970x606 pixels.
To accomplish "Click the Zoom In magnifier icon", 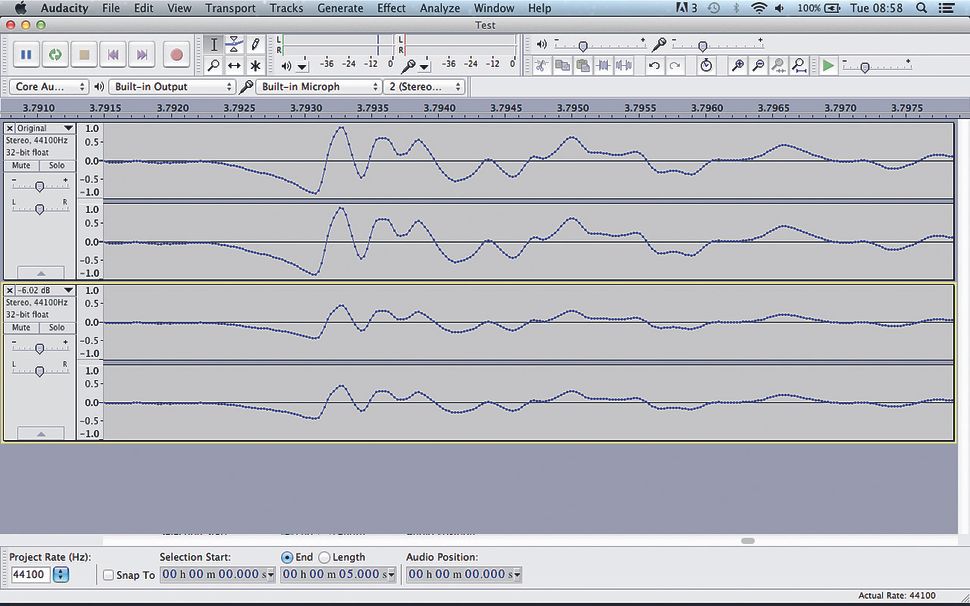I will pyautogui.click(x=738, y=64).
